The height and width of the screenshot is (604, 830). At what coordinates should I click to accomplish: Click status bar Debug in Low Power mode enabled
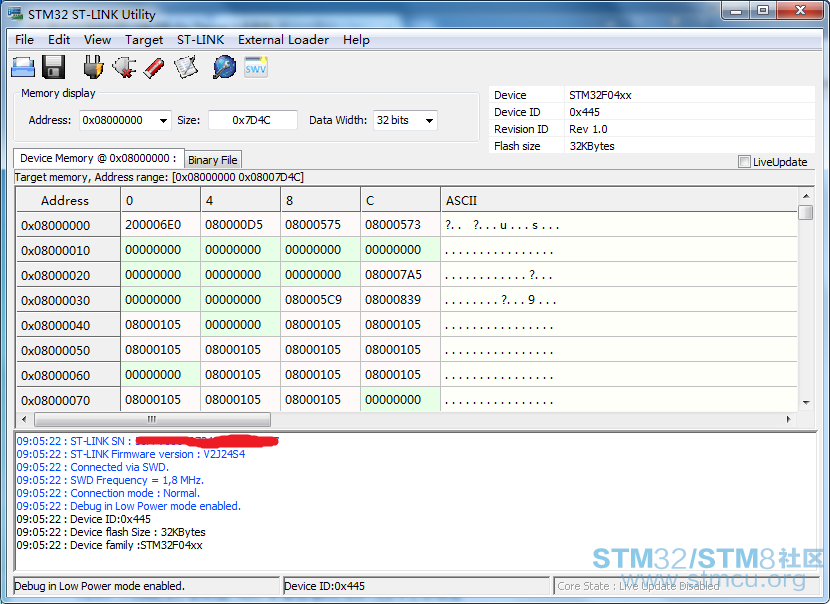100,586
